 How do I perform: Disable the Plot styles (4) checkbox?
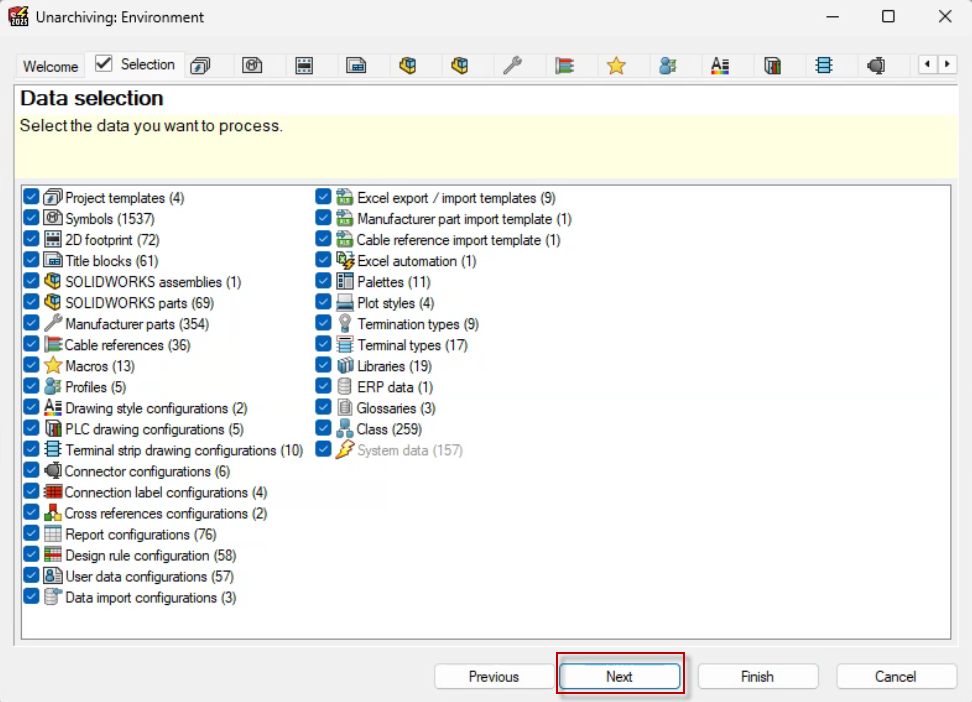click(323, 302)
